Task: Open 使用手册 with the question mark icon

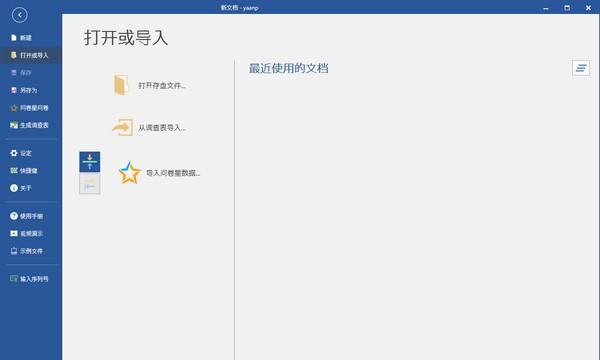Action: (x=27, y=216)
